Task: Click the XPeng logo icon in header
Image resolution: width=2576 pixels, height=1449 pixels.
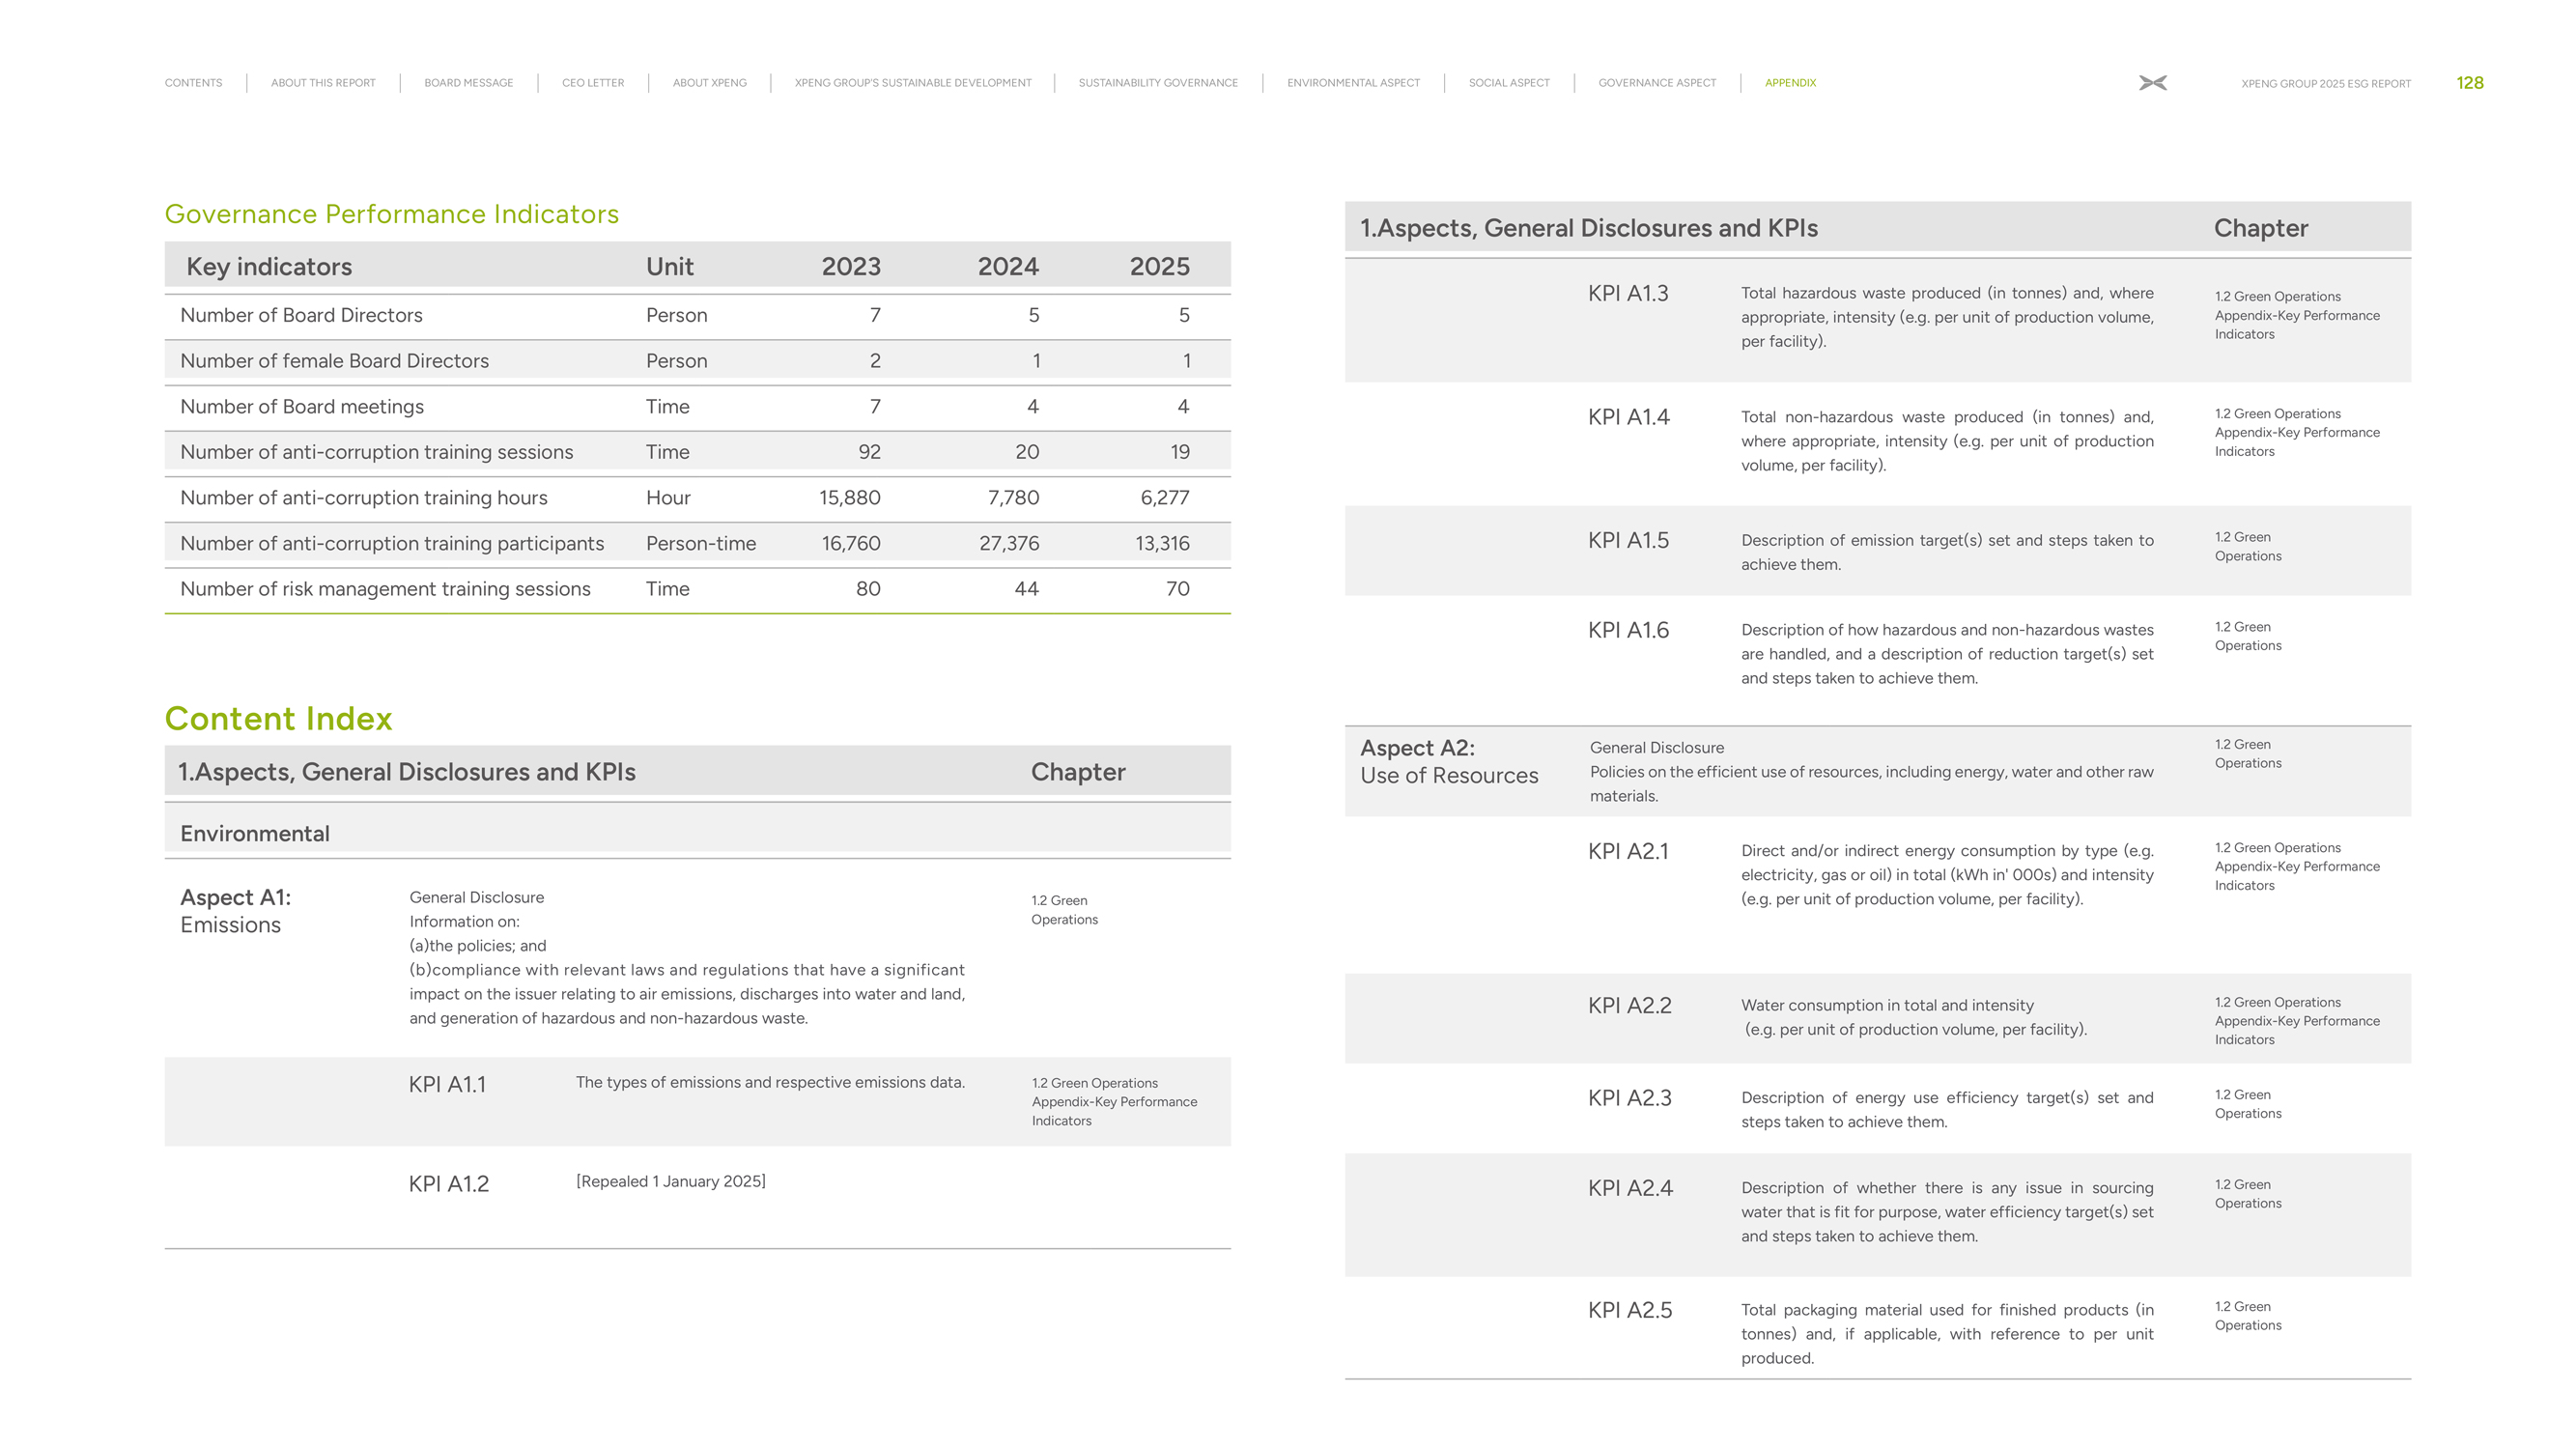Action: point(2152,83)
